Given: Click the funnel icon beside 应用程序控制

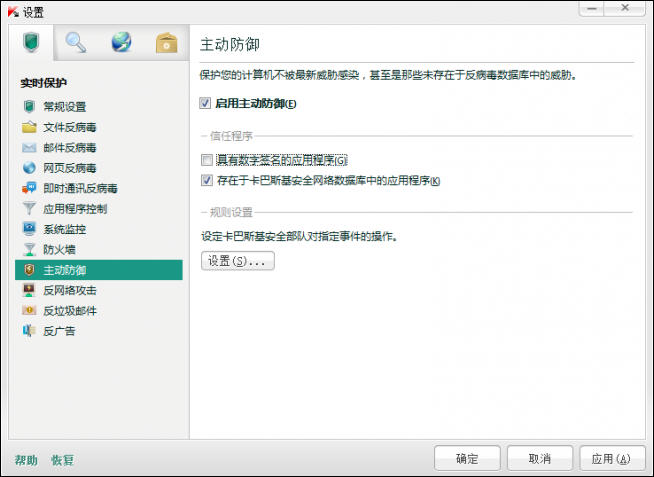Looking at the screenshot, I should pyautogui.click(x=29, y=208).
